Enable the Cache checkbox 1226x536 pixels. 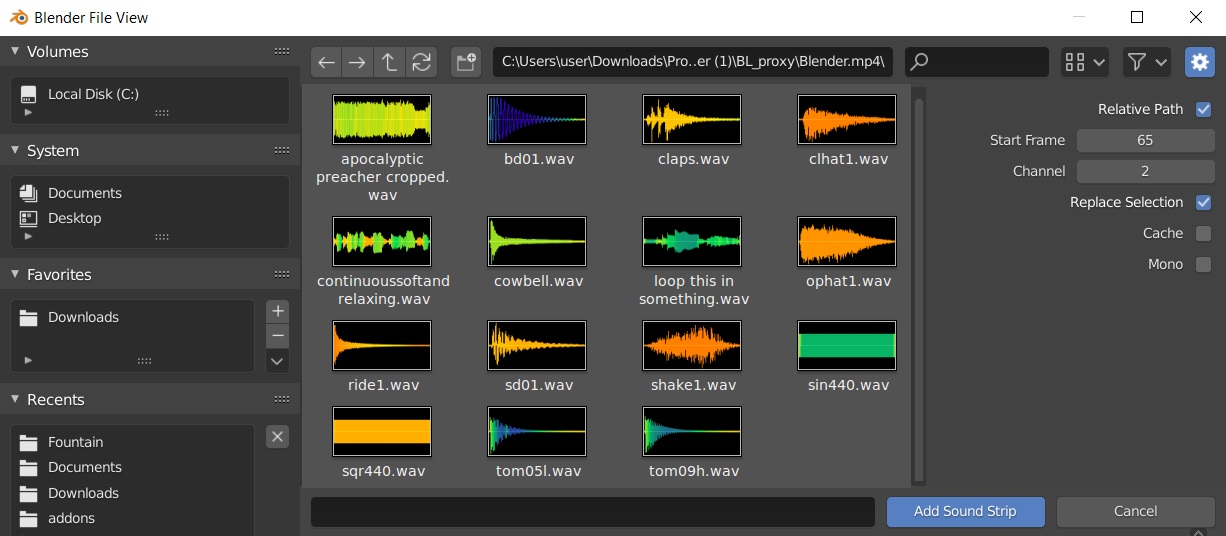click(1203, 233)
